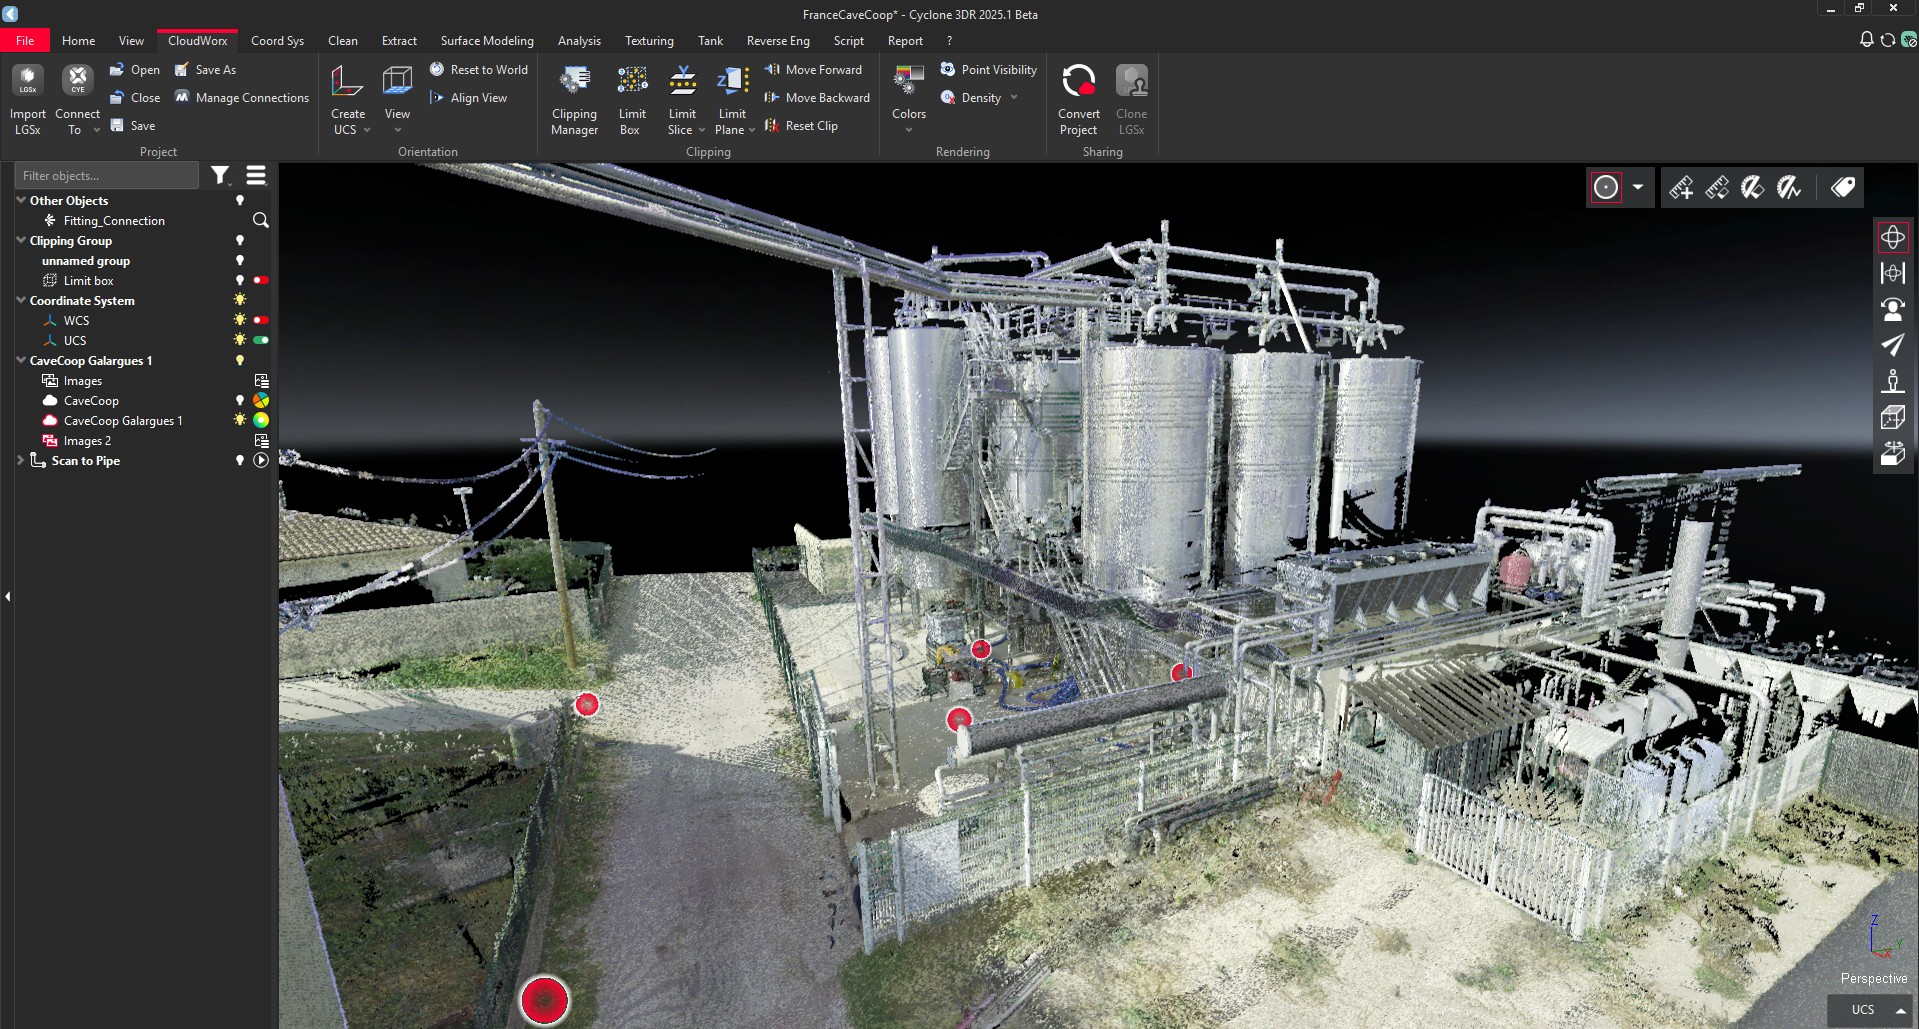Select the orbit navigation mode icon
Viewport: 1919px width, 1029px height.
click(x=1893, y=237)
